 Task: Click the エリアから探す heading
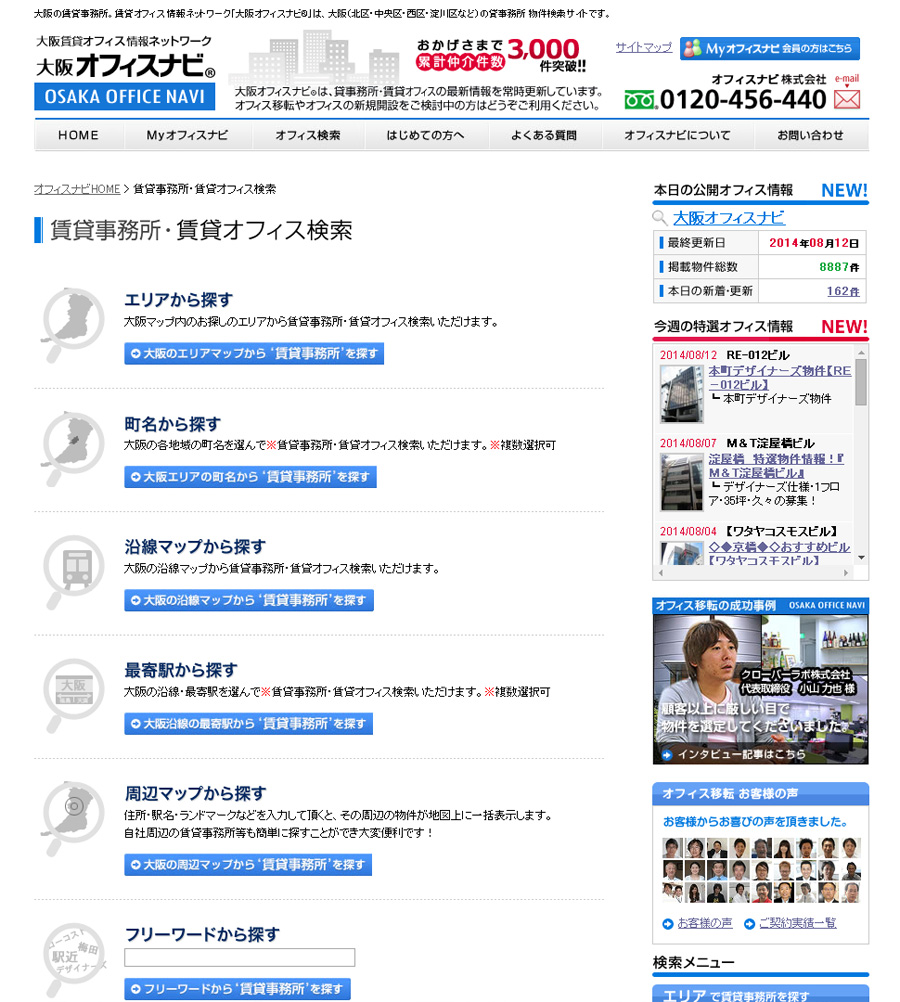178,300
